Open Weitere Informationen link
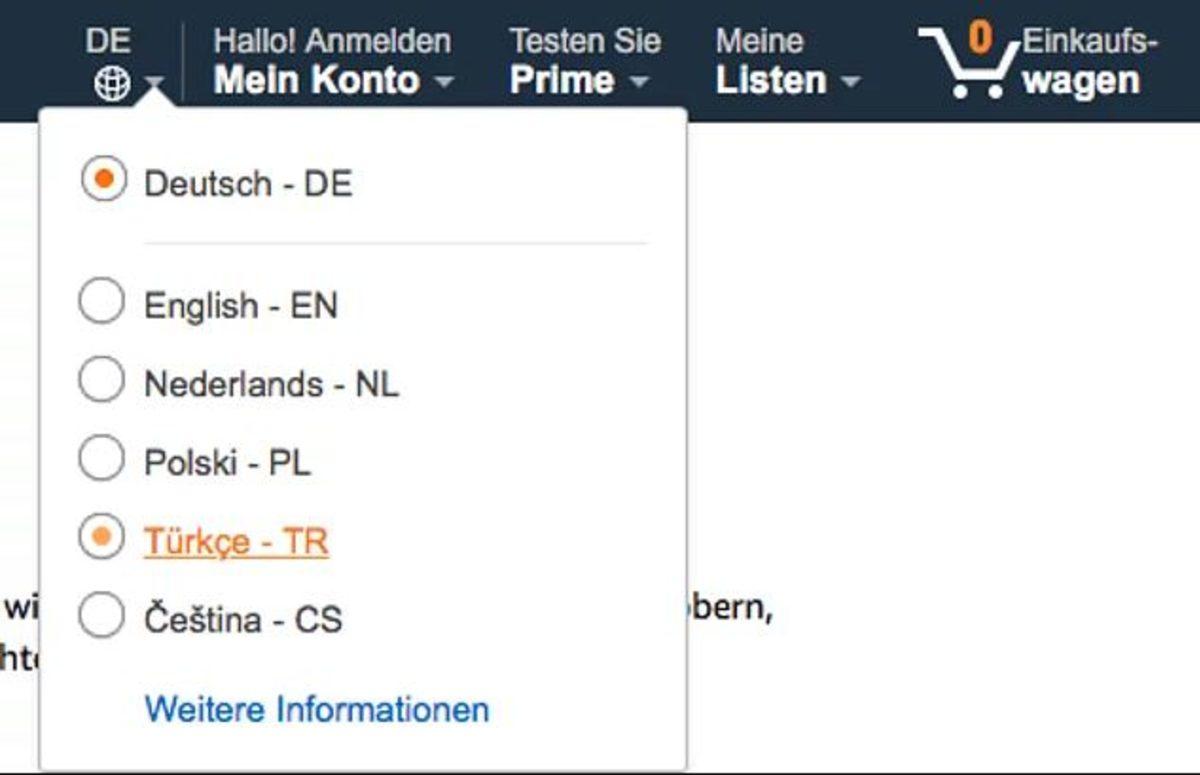Viewport: 1200px width, 775px height. point(316,709)
